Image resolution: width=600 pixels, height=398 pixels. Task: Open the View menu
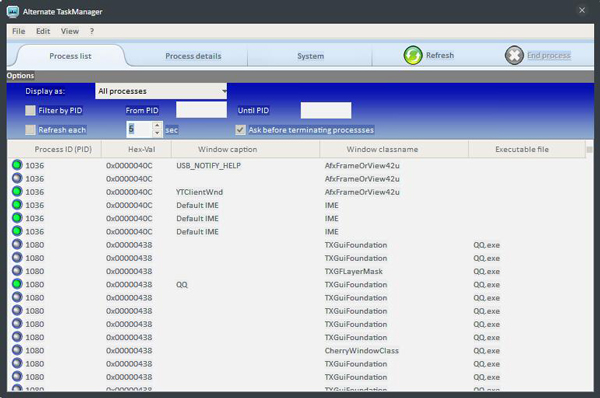pos(70,31)
